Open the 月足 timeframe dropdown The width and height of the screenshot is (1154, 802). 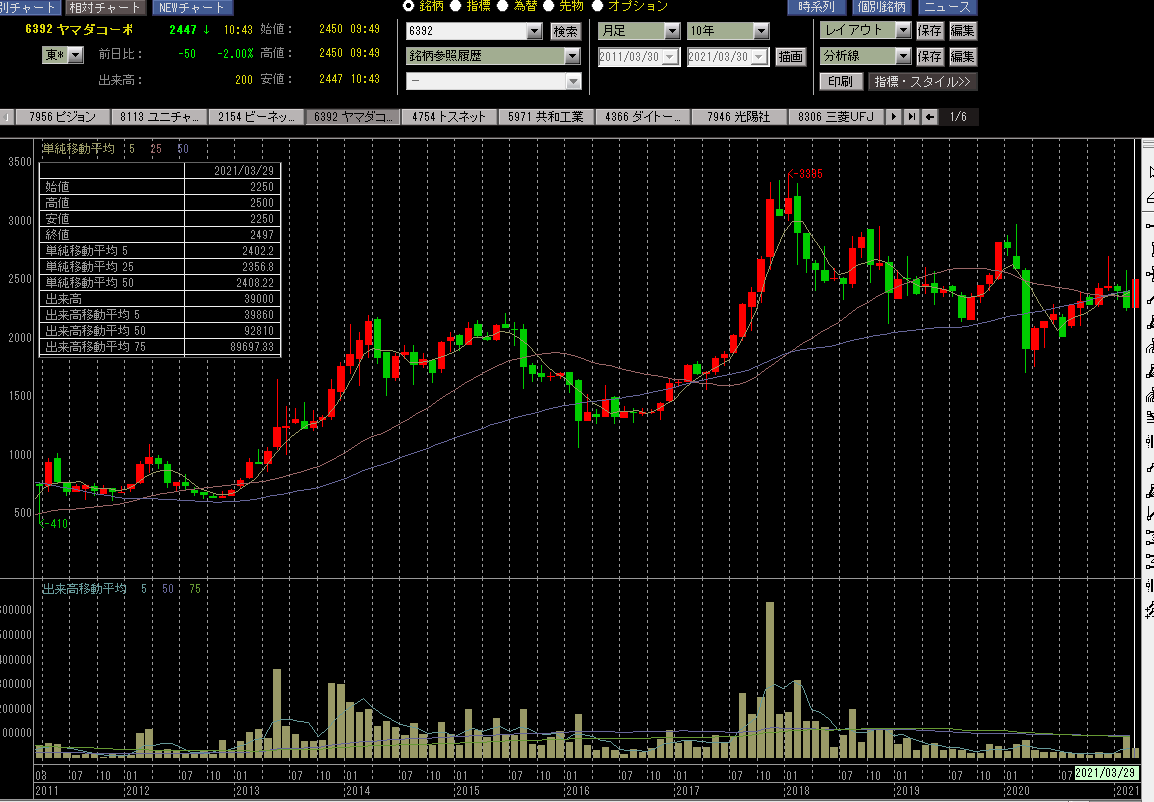point(671,31)
